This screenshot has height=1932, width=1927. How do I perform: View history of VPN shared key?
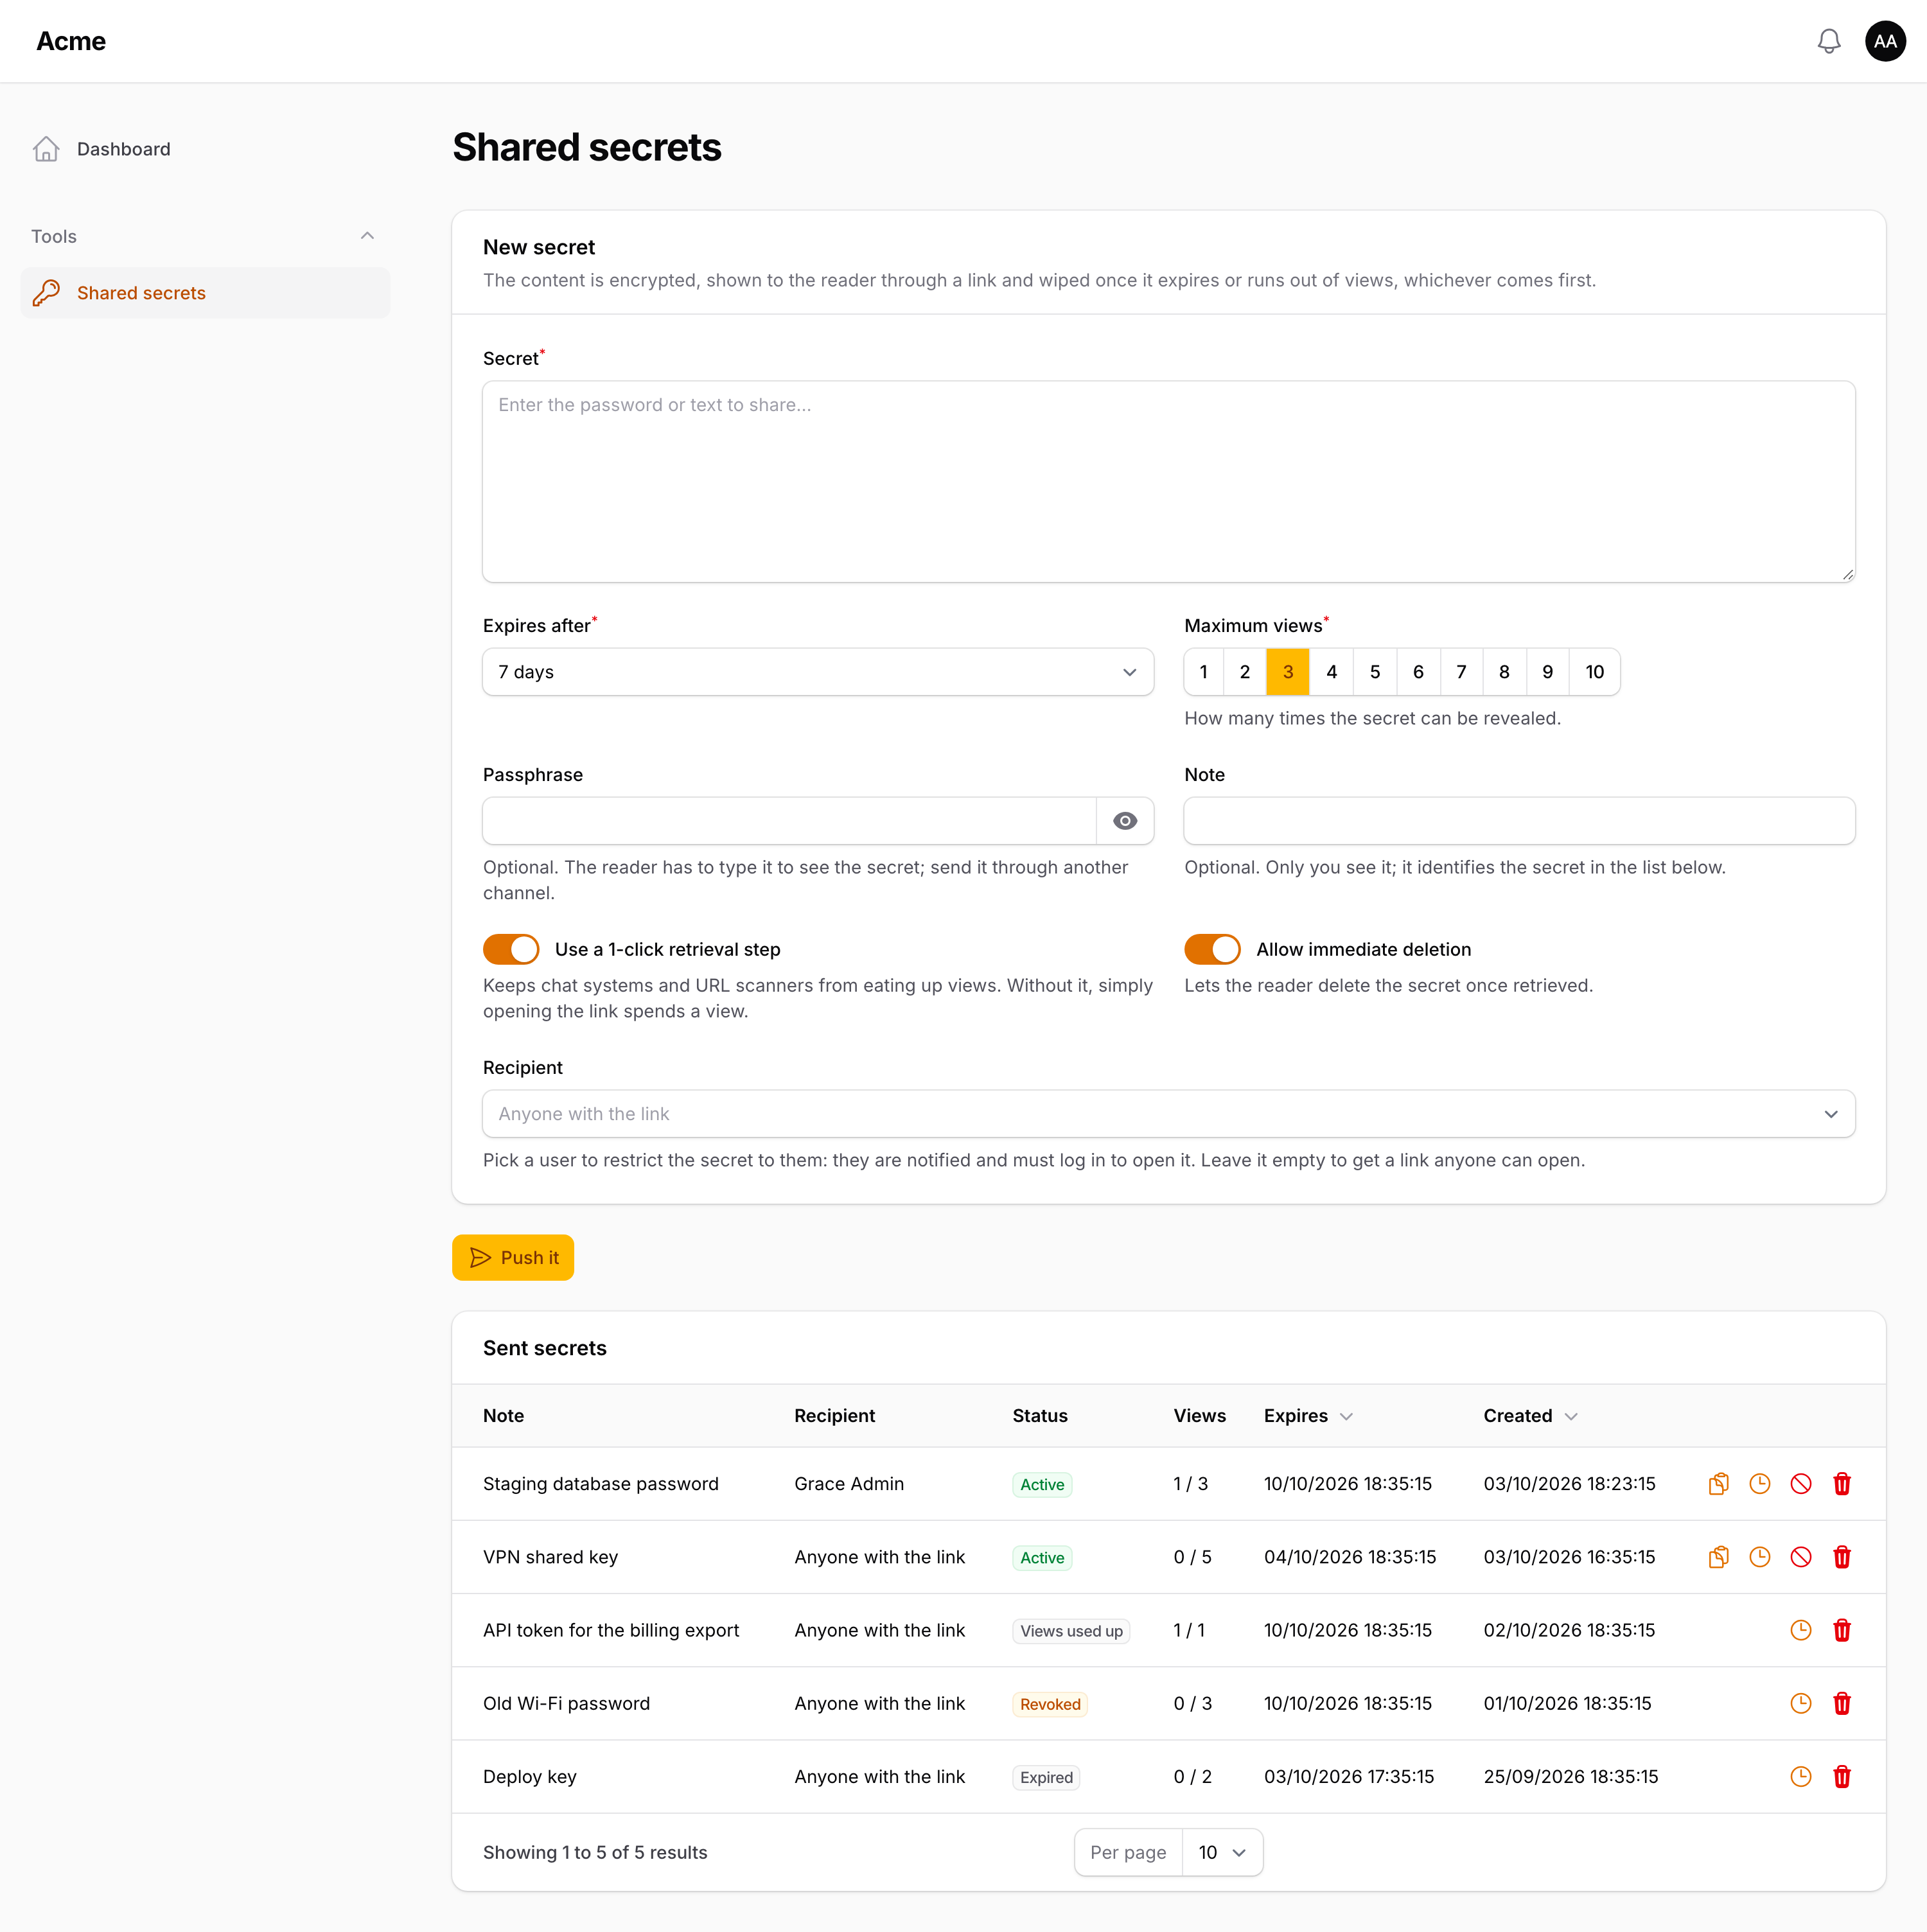(1759, 1557)
